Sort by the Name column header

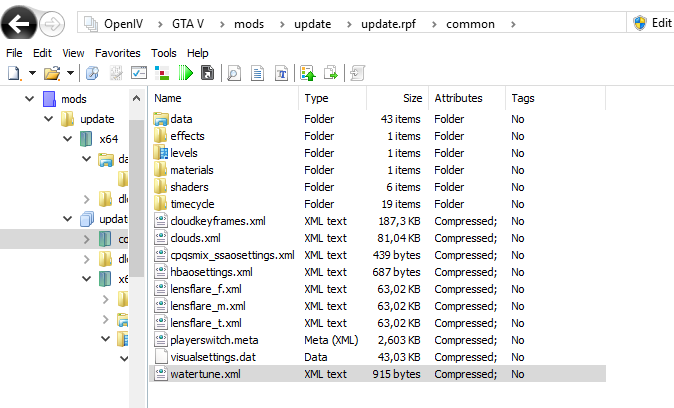point(224,98)
